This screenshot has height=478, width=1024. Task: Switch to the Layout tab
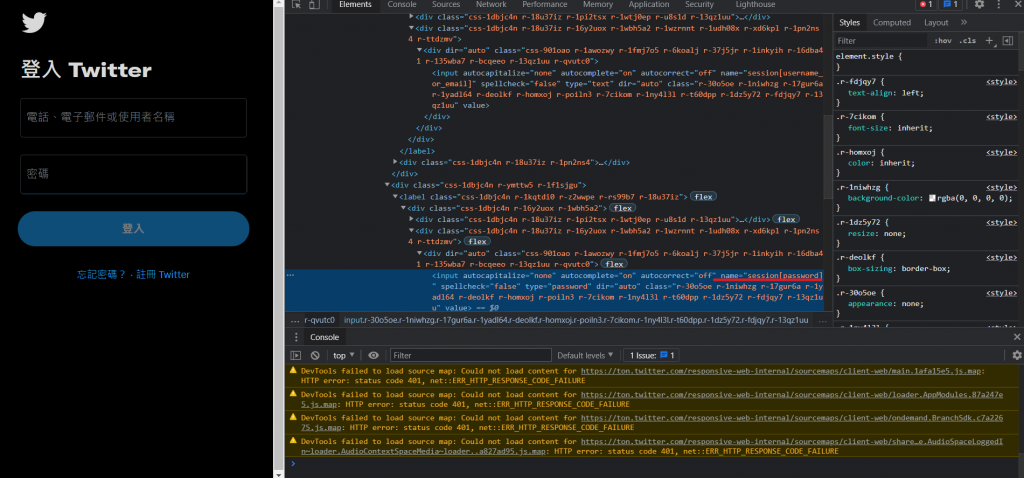click(936, 23)
